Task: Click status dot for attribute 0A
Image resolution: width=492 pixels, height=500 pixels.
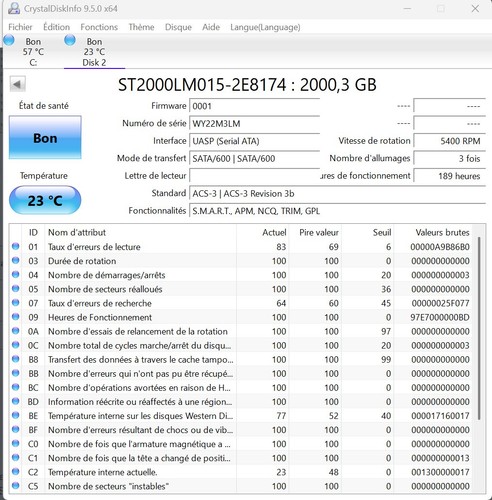Action: click(15, 331)
